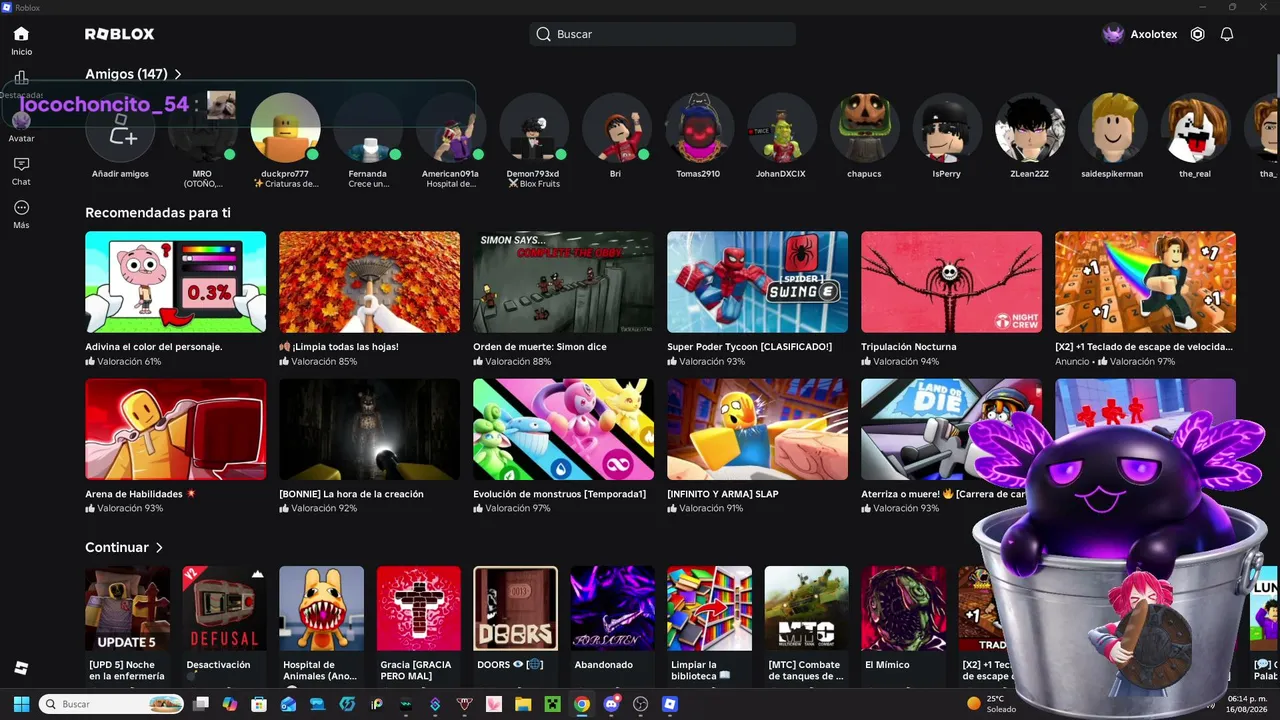Open 'Tripulación Nocturna' title
The height and width of the screenshot is (720, 1280).
coord(909,347)
